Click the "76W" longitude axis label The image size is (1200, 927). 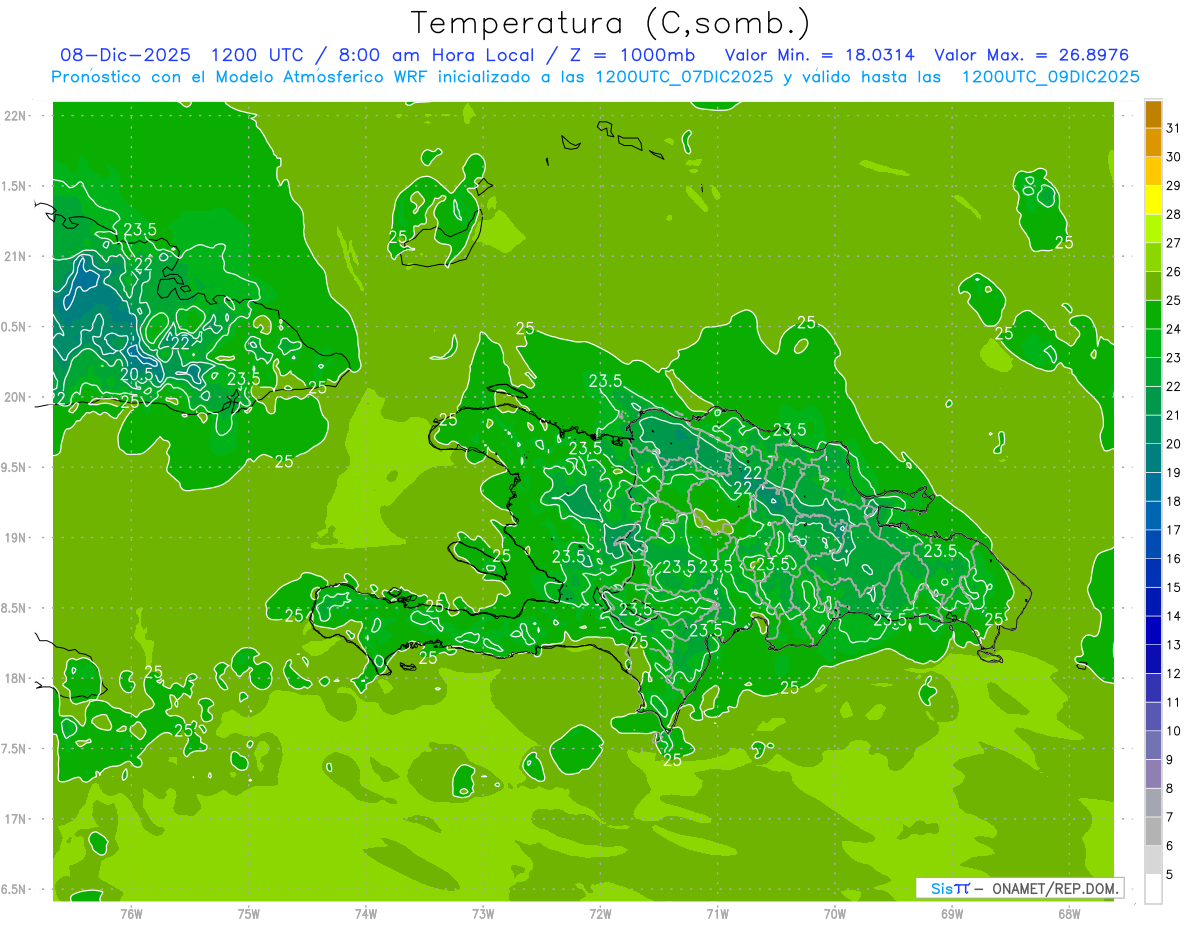(131, 913)
